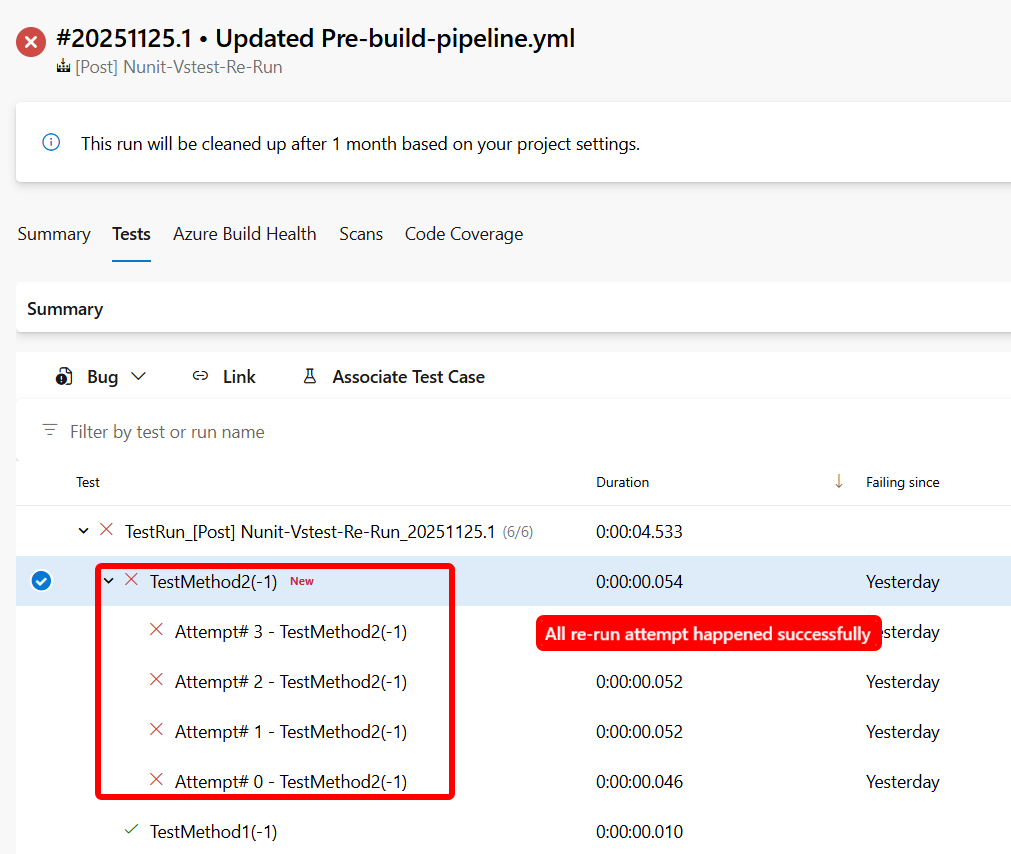The height and width of the screenshot is (854, 1011).
Task: Click the chain Link icon
Action: click(x=201, y=376)
